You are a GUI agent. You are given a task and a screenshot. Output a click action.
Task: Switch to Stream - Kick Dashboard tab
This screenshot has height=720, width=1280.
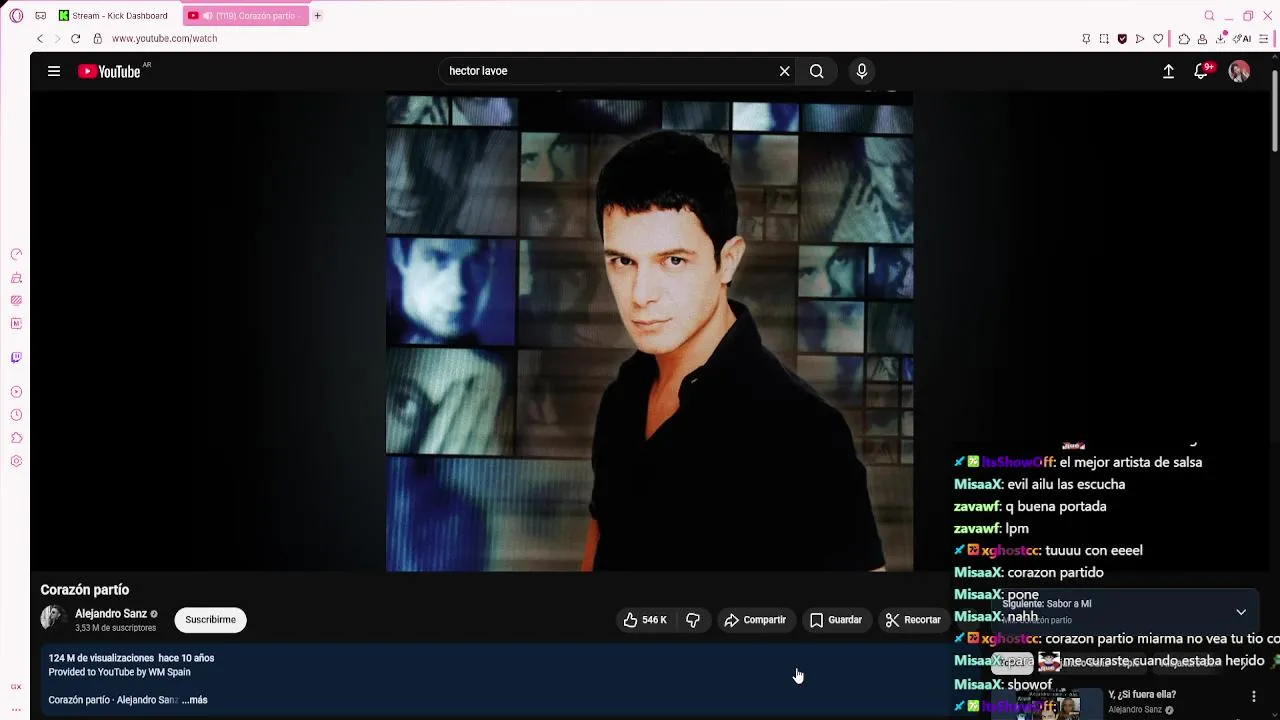point(114,16)
